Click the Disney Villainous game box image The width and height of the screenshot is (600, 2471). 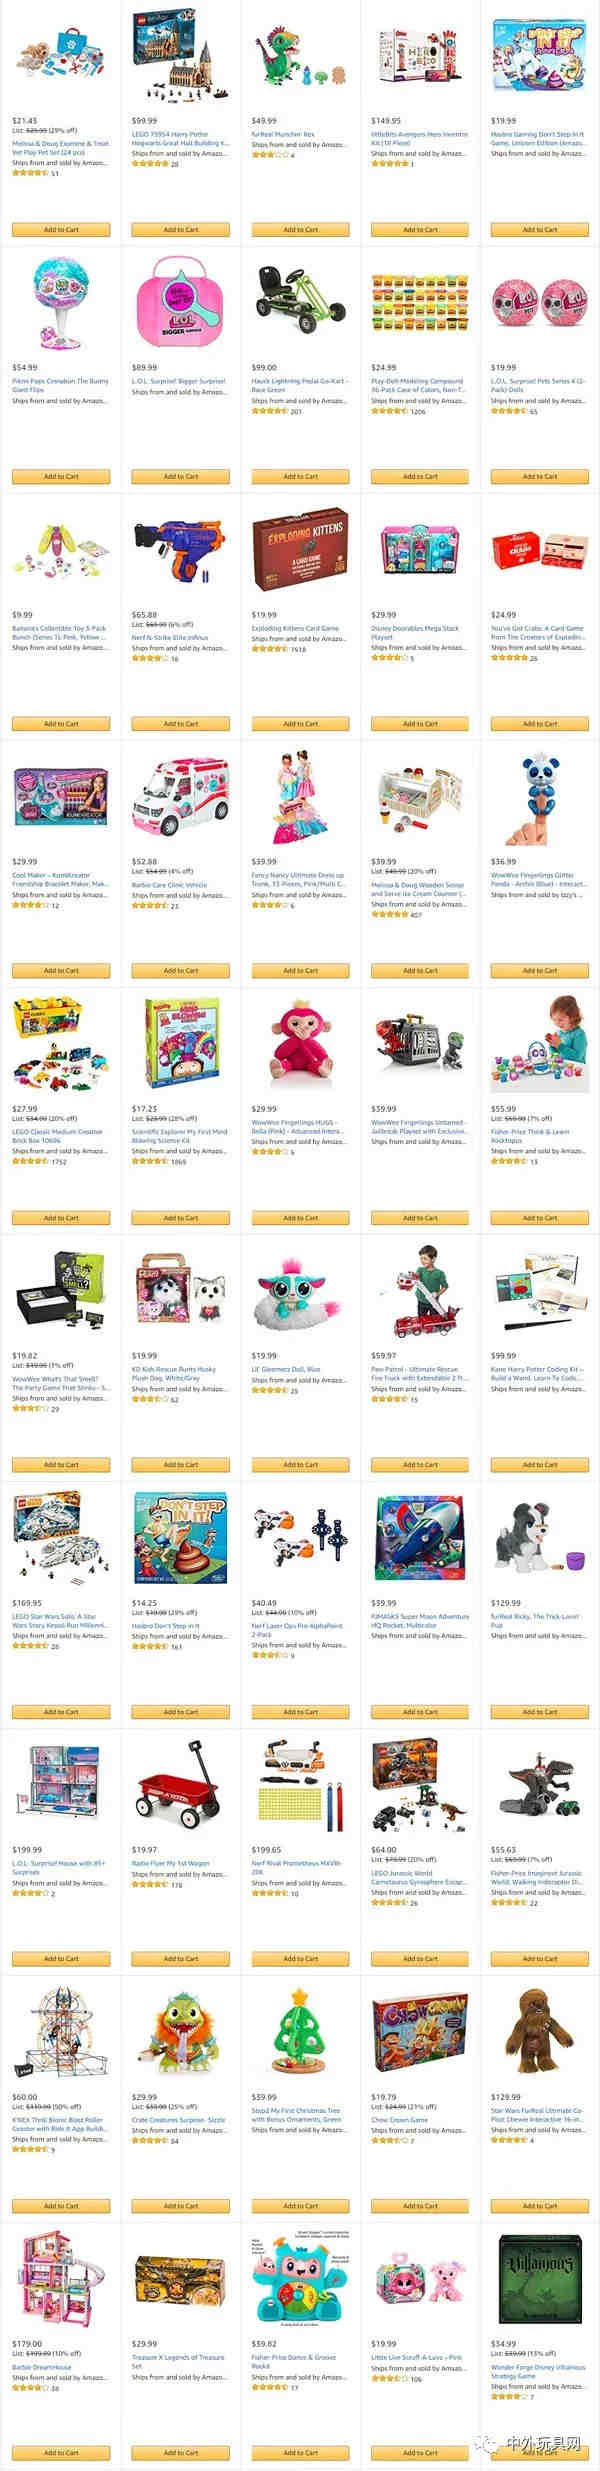[x=539, y=2281]
